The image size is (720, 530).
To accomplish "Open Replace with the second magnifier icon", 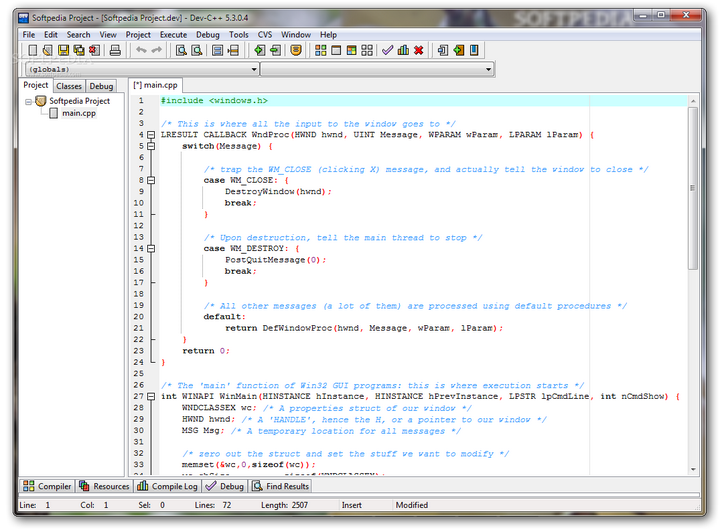I will [x=197, y=50].
